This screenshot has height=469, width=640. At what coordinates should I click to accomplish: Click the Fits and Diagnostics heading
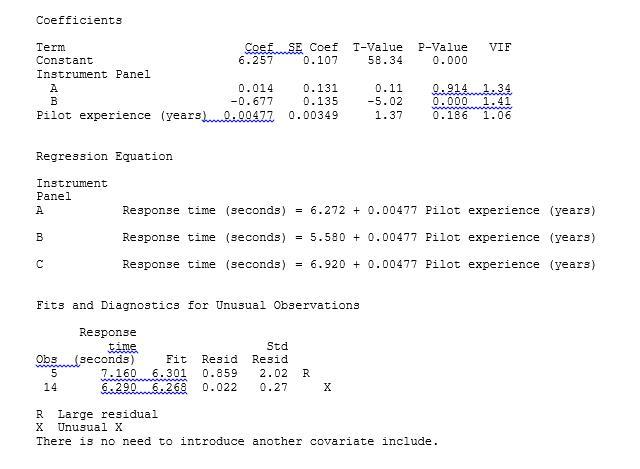198,305
